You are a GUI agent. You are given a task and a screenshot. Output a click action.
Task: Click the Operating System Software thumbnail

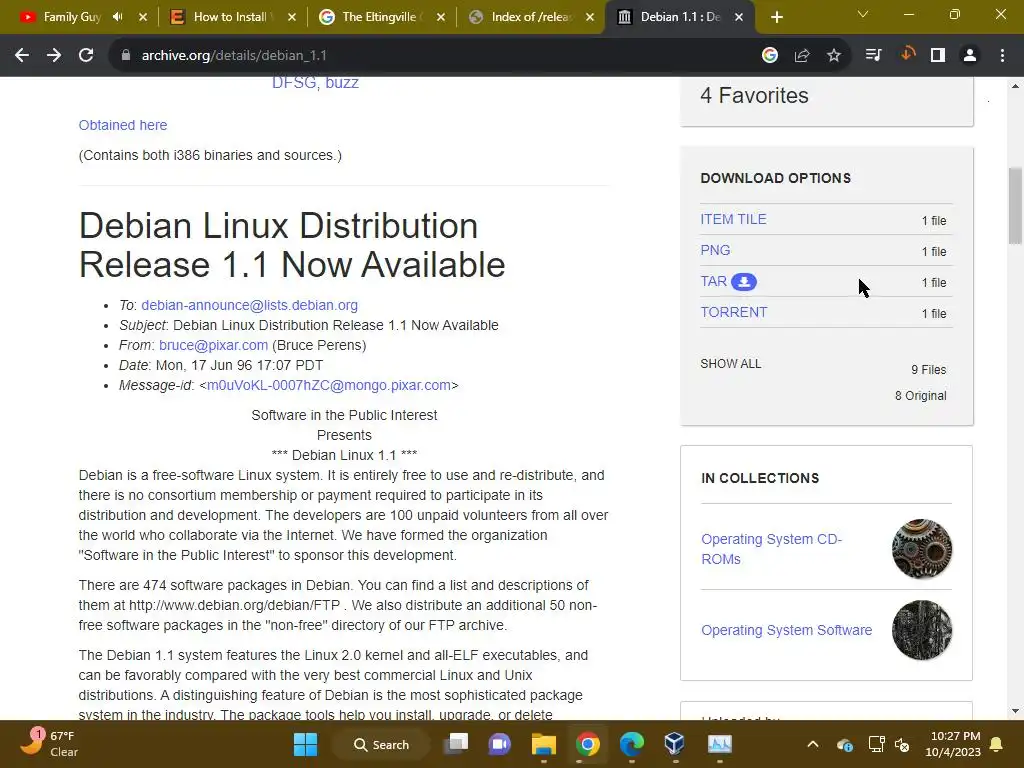click(921, 630)
